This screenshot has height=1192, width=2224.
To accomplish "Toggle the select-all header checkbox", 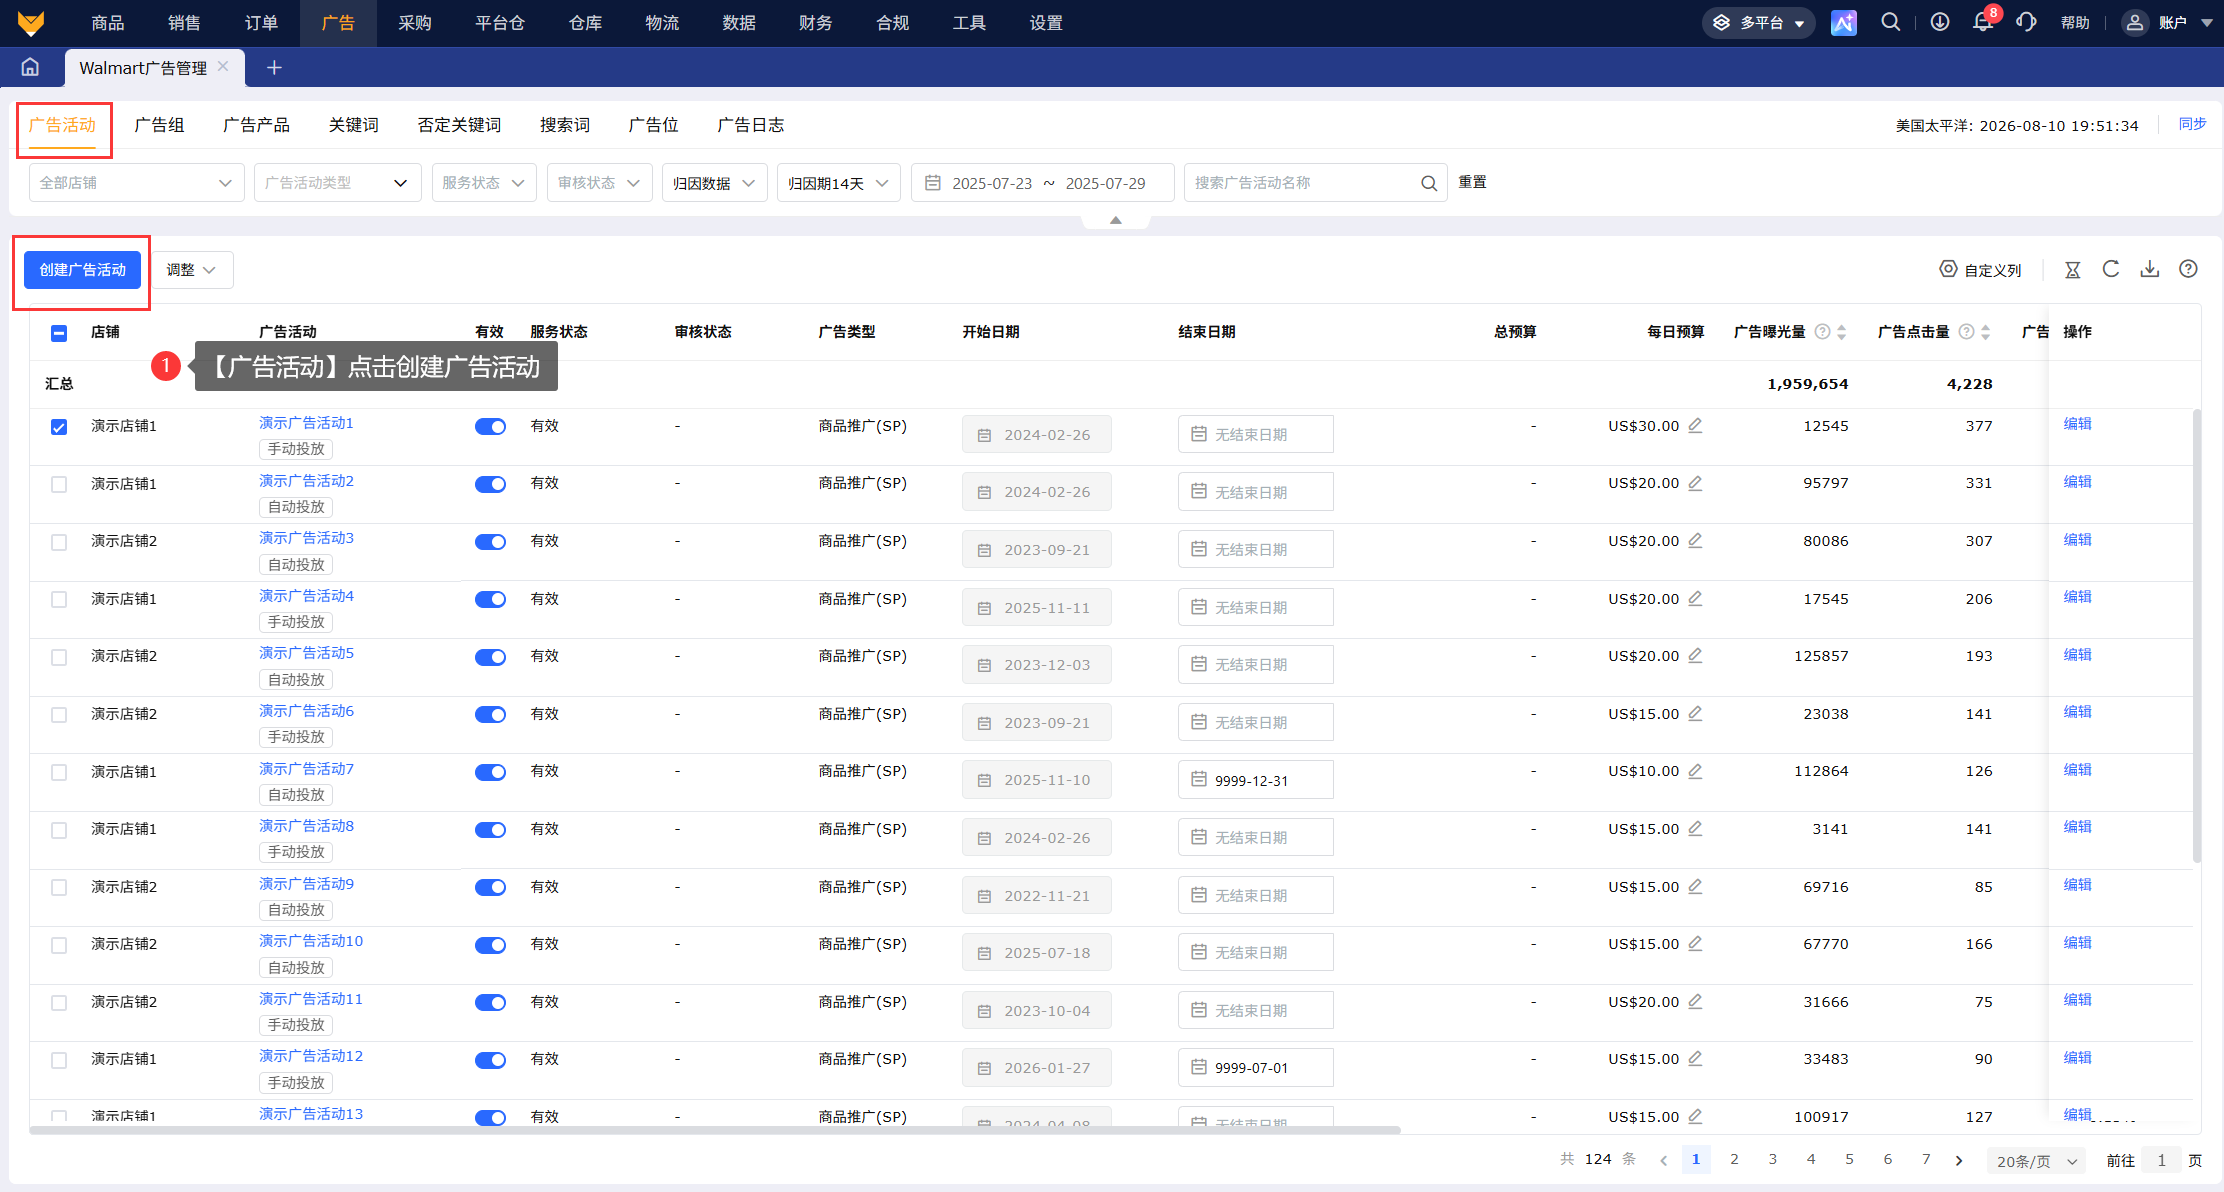I will [x=59, y=333].
